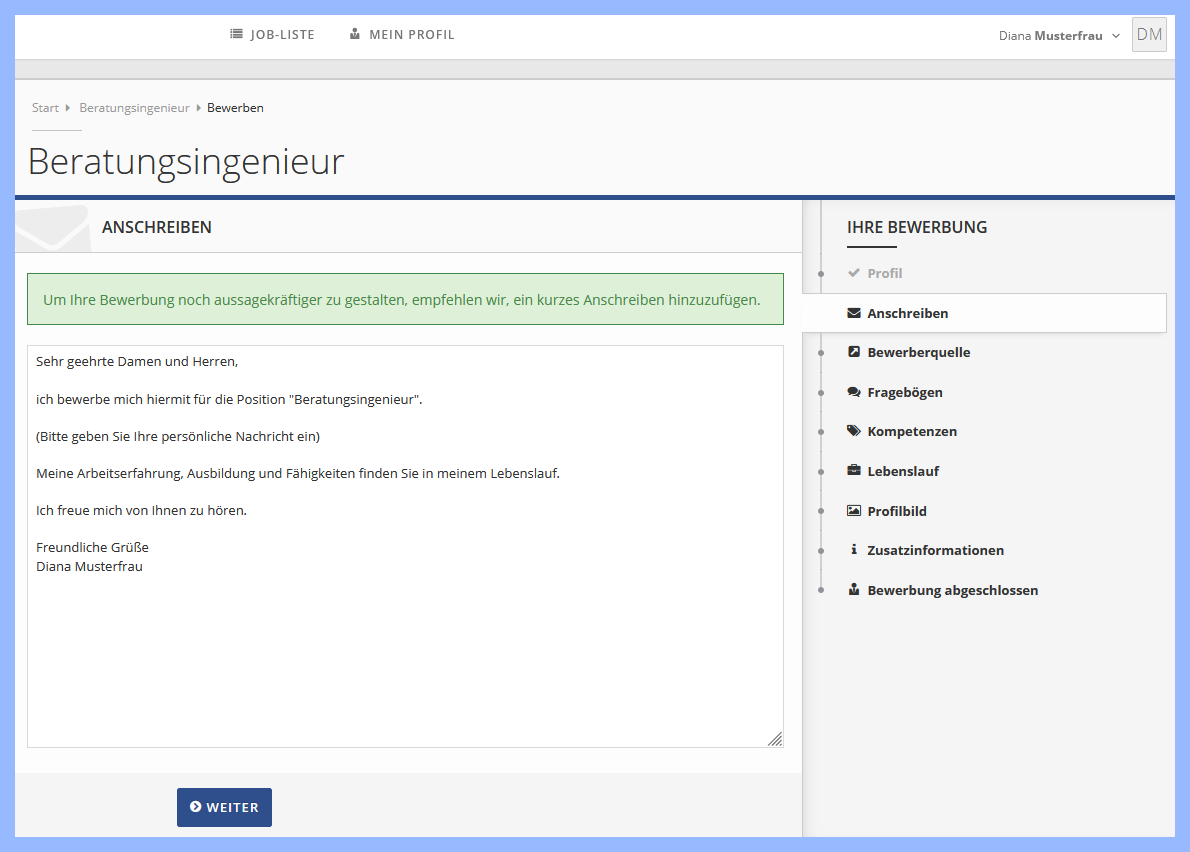The width and height of the screenshot is (1190, 852).
Task: Click the Weiter button
Action: (x=224, y=807)
